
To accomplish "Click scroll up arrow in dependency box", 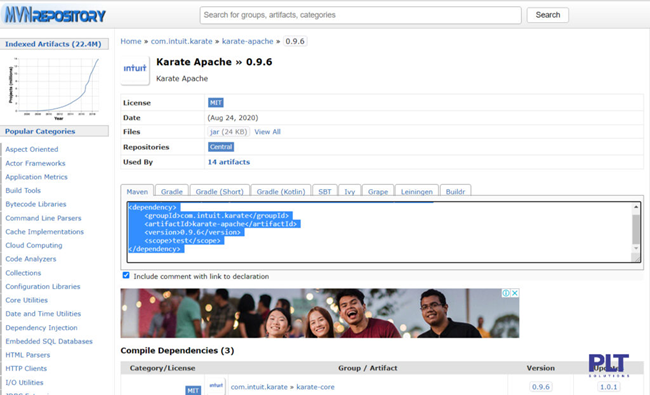I will (x=635, y=207).
